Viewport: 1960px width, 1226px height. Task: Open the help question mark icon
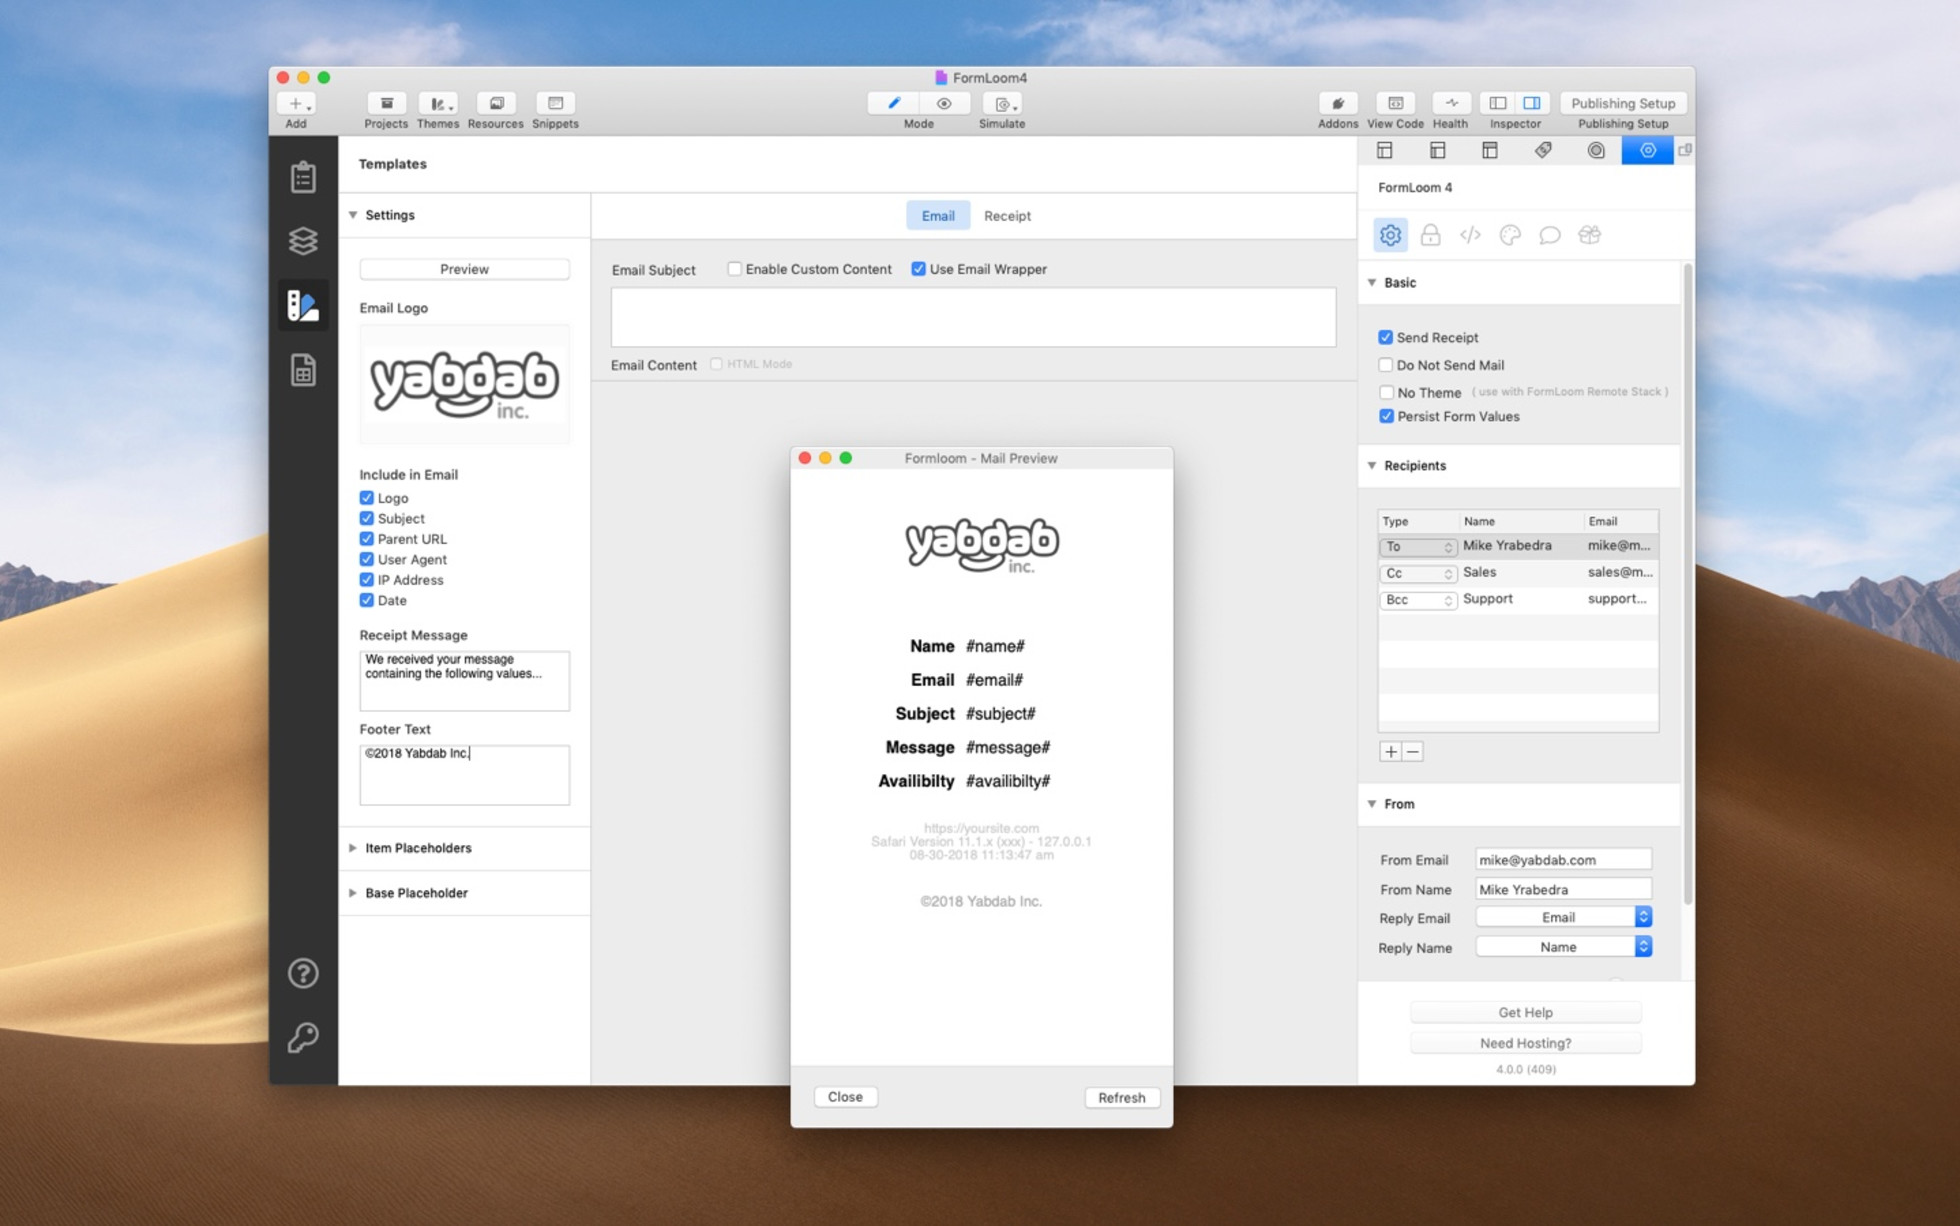(303, 973)
